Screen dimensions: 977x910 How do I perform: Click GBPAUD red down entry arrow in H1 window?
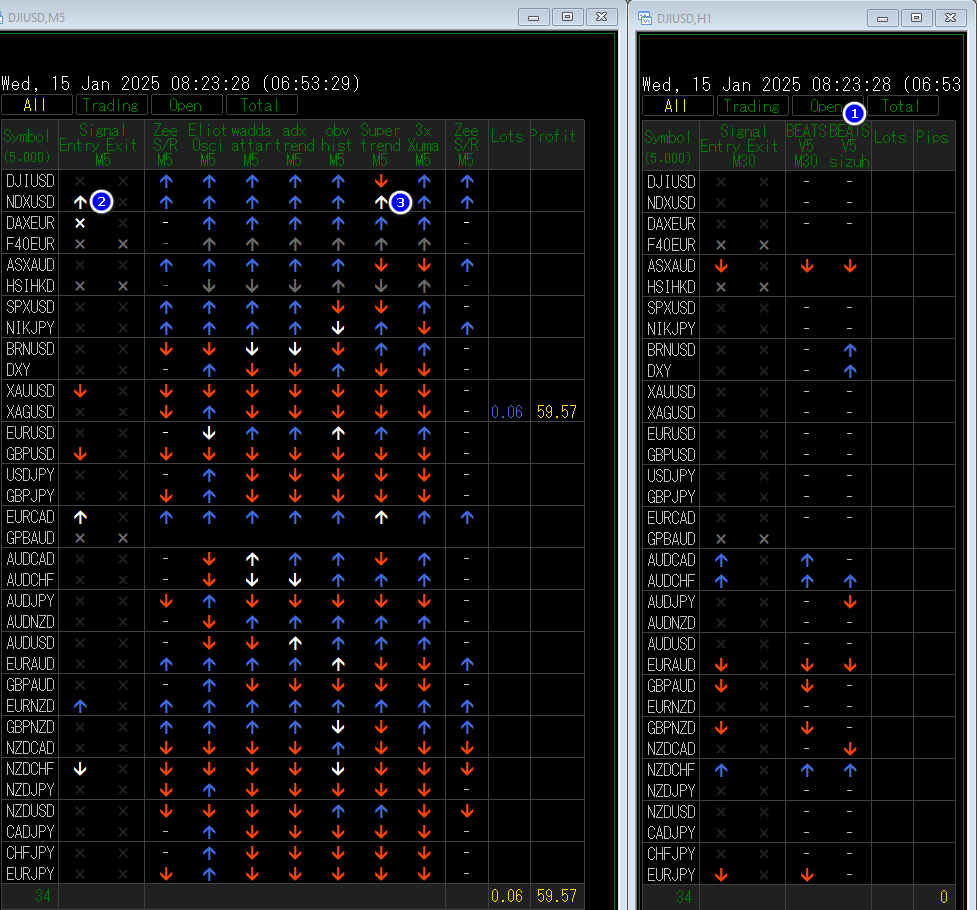(721, 686)
